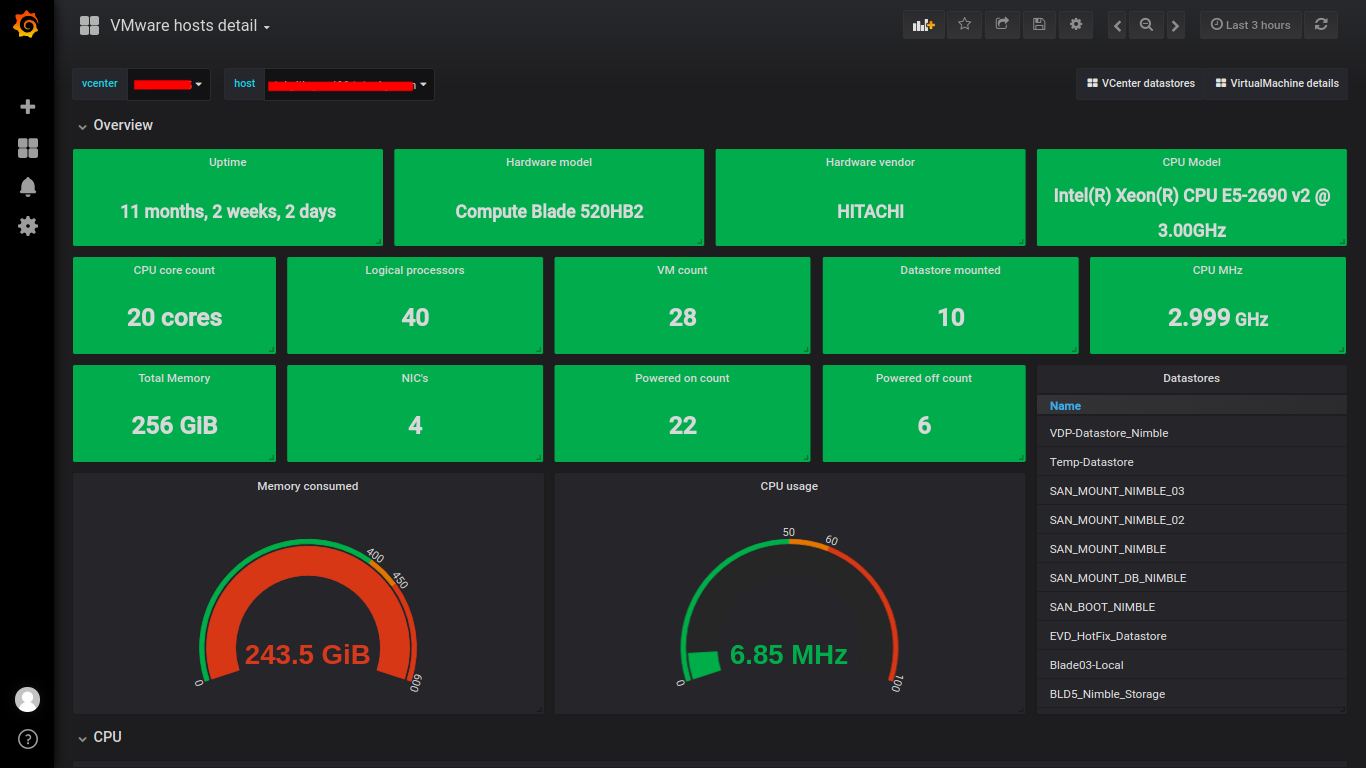Share the dashboard using share icon
Image resolution: width=1366 pixels, height=768 pixels.
pos(1001,25)
